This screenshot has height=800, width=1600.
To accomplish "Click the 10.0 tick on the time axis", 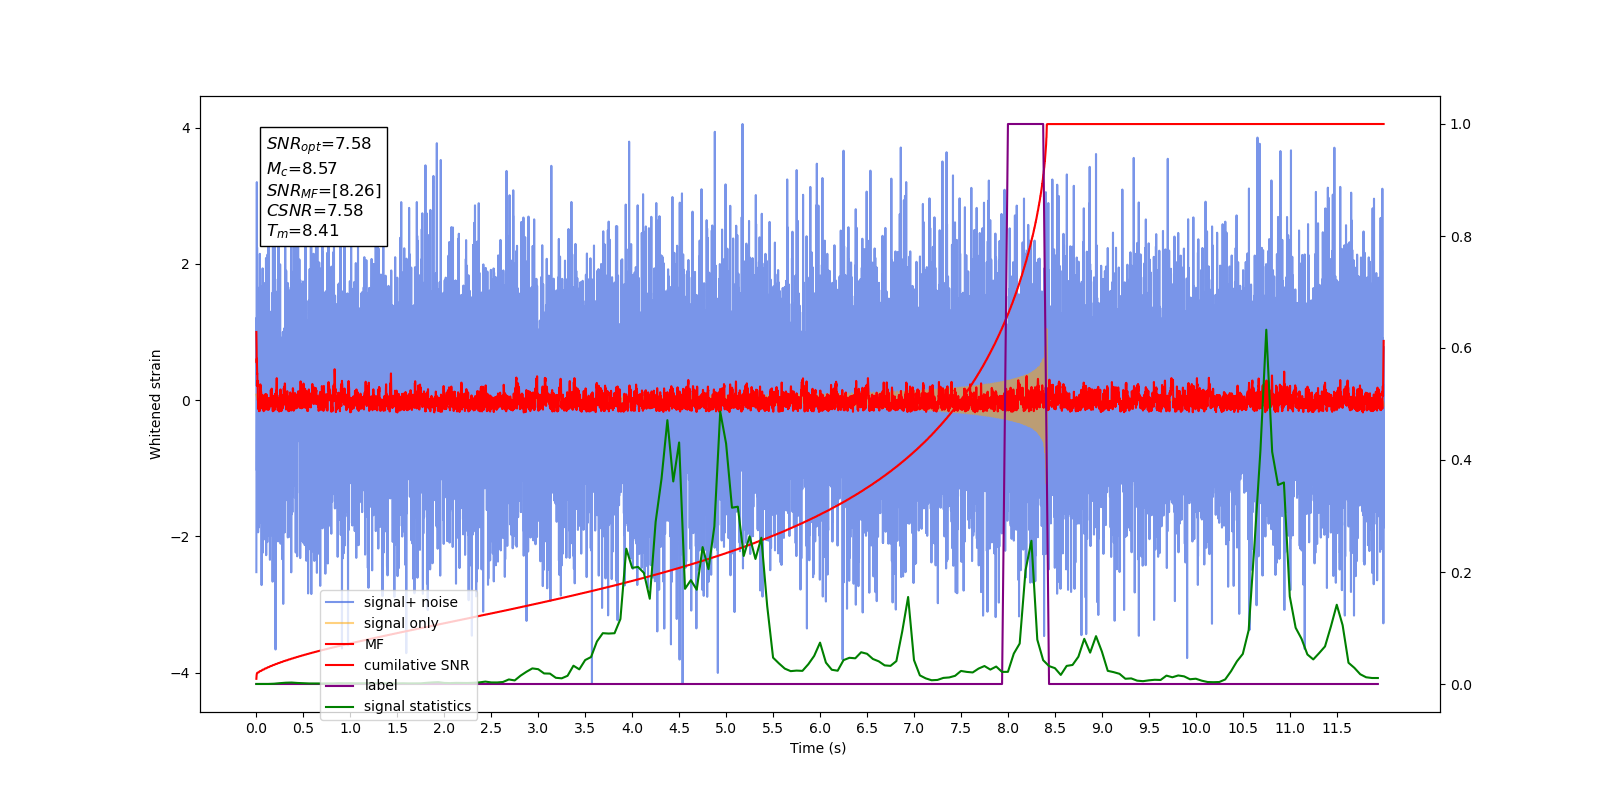I will click(1196, 728).
